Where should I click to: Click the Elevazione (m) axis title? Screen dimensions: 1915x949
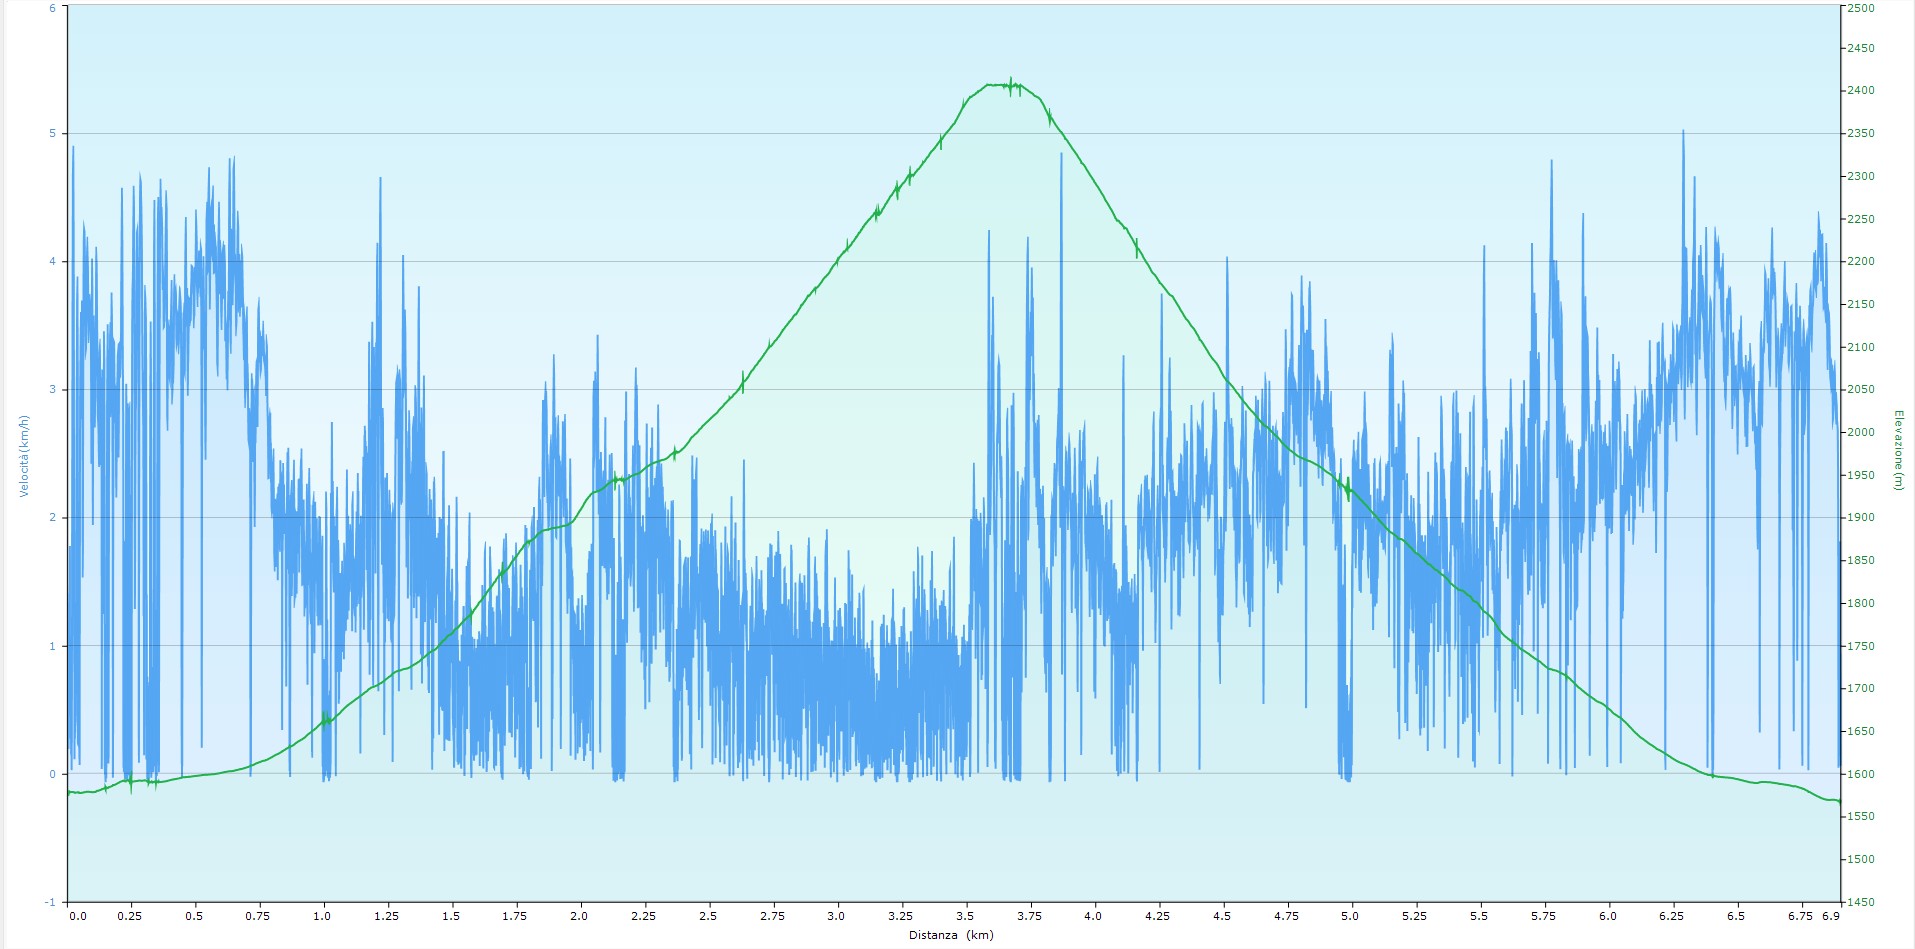click(x=1897, y=450)
